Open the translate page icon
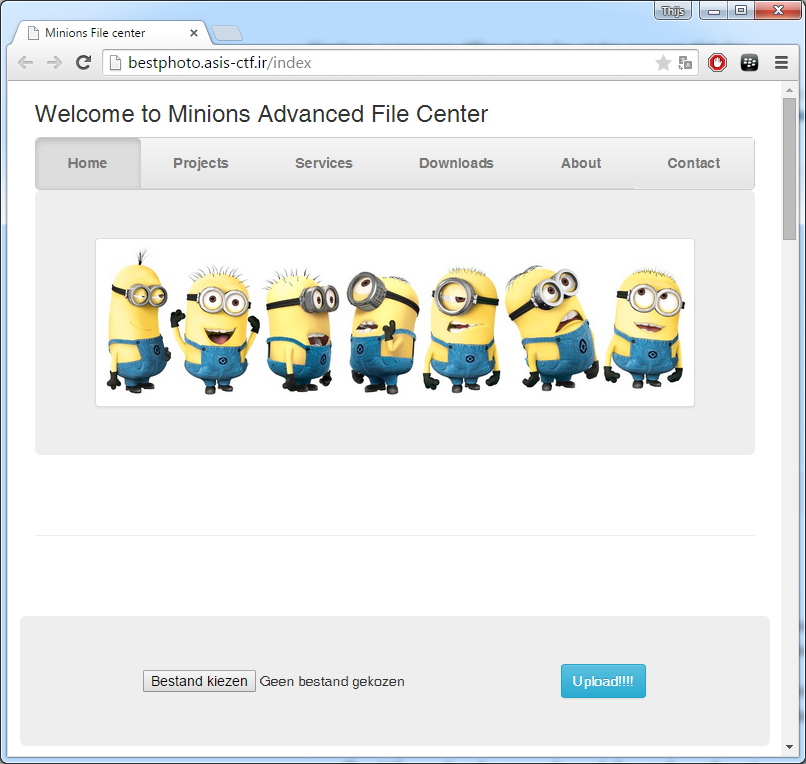 click(x=685, y=63)
